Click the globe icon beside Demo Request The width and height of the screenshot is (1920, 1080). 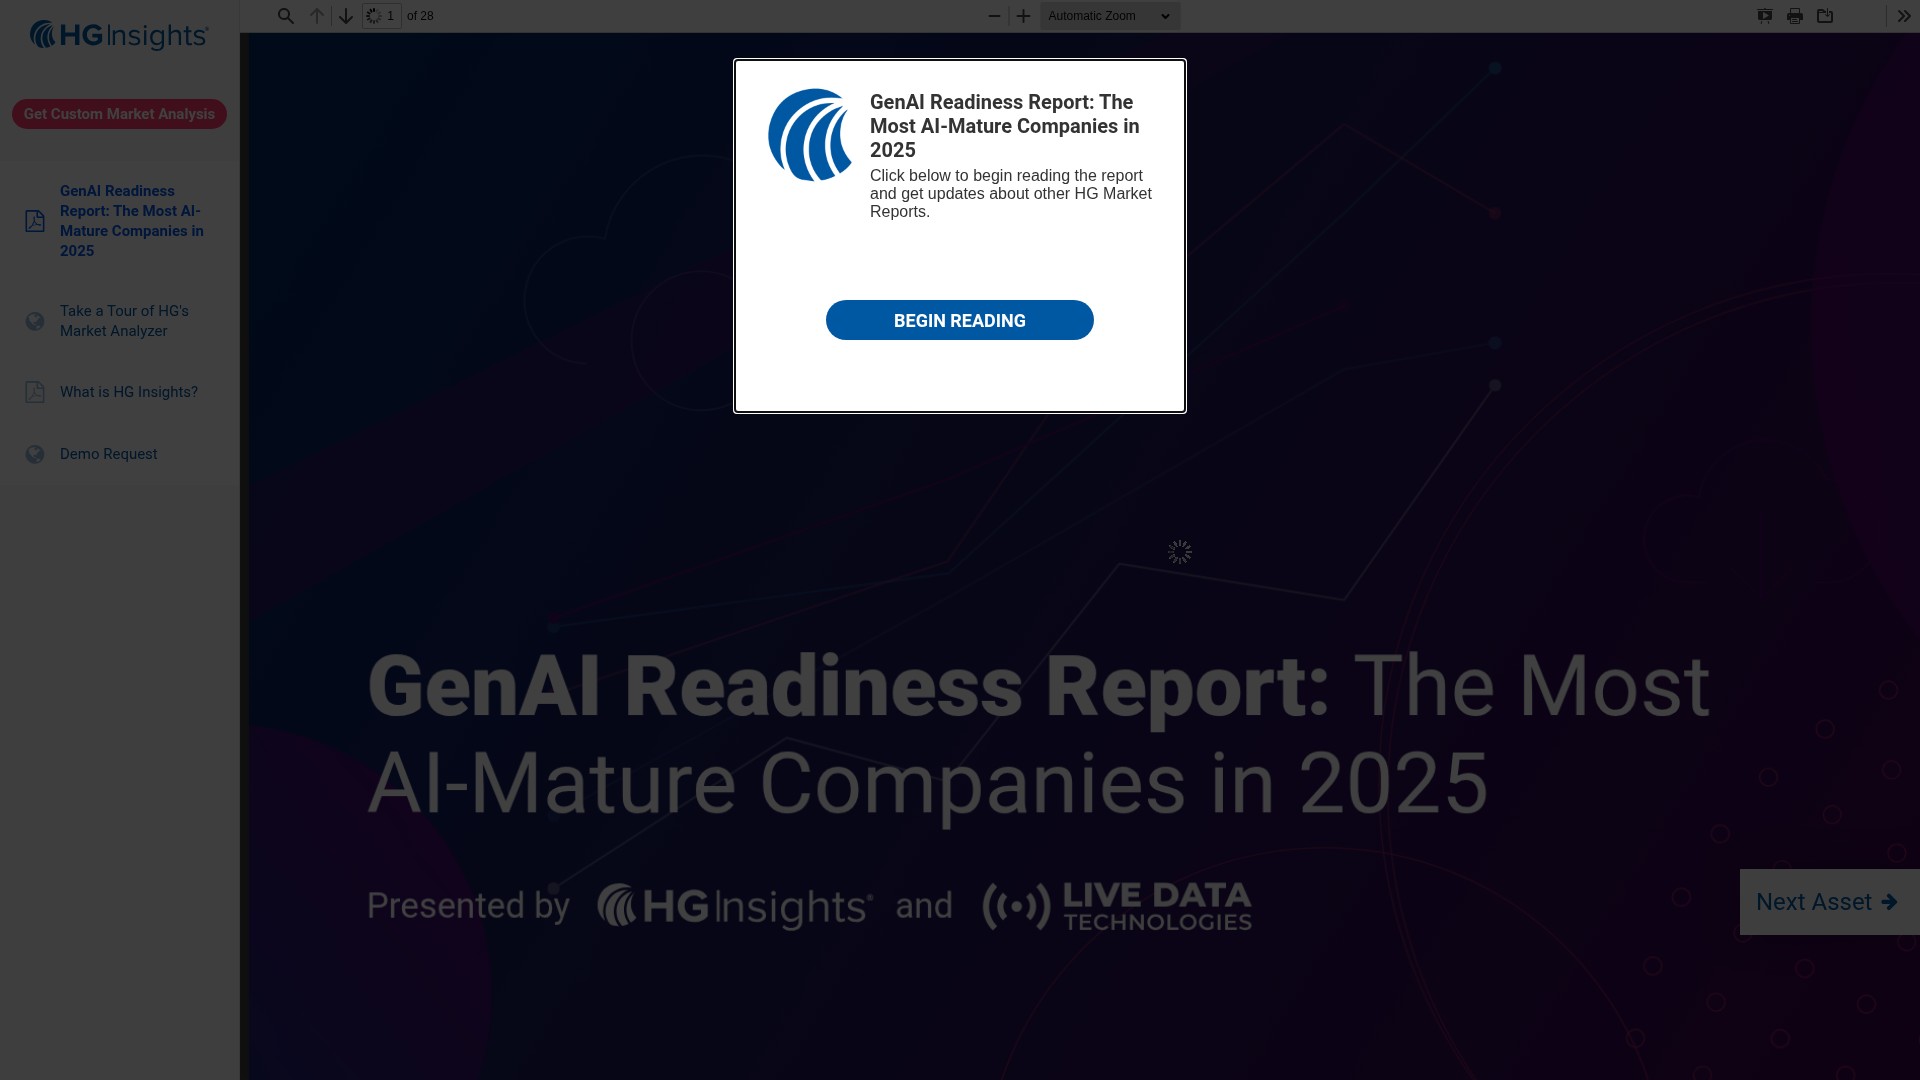(x=35, y=455)
